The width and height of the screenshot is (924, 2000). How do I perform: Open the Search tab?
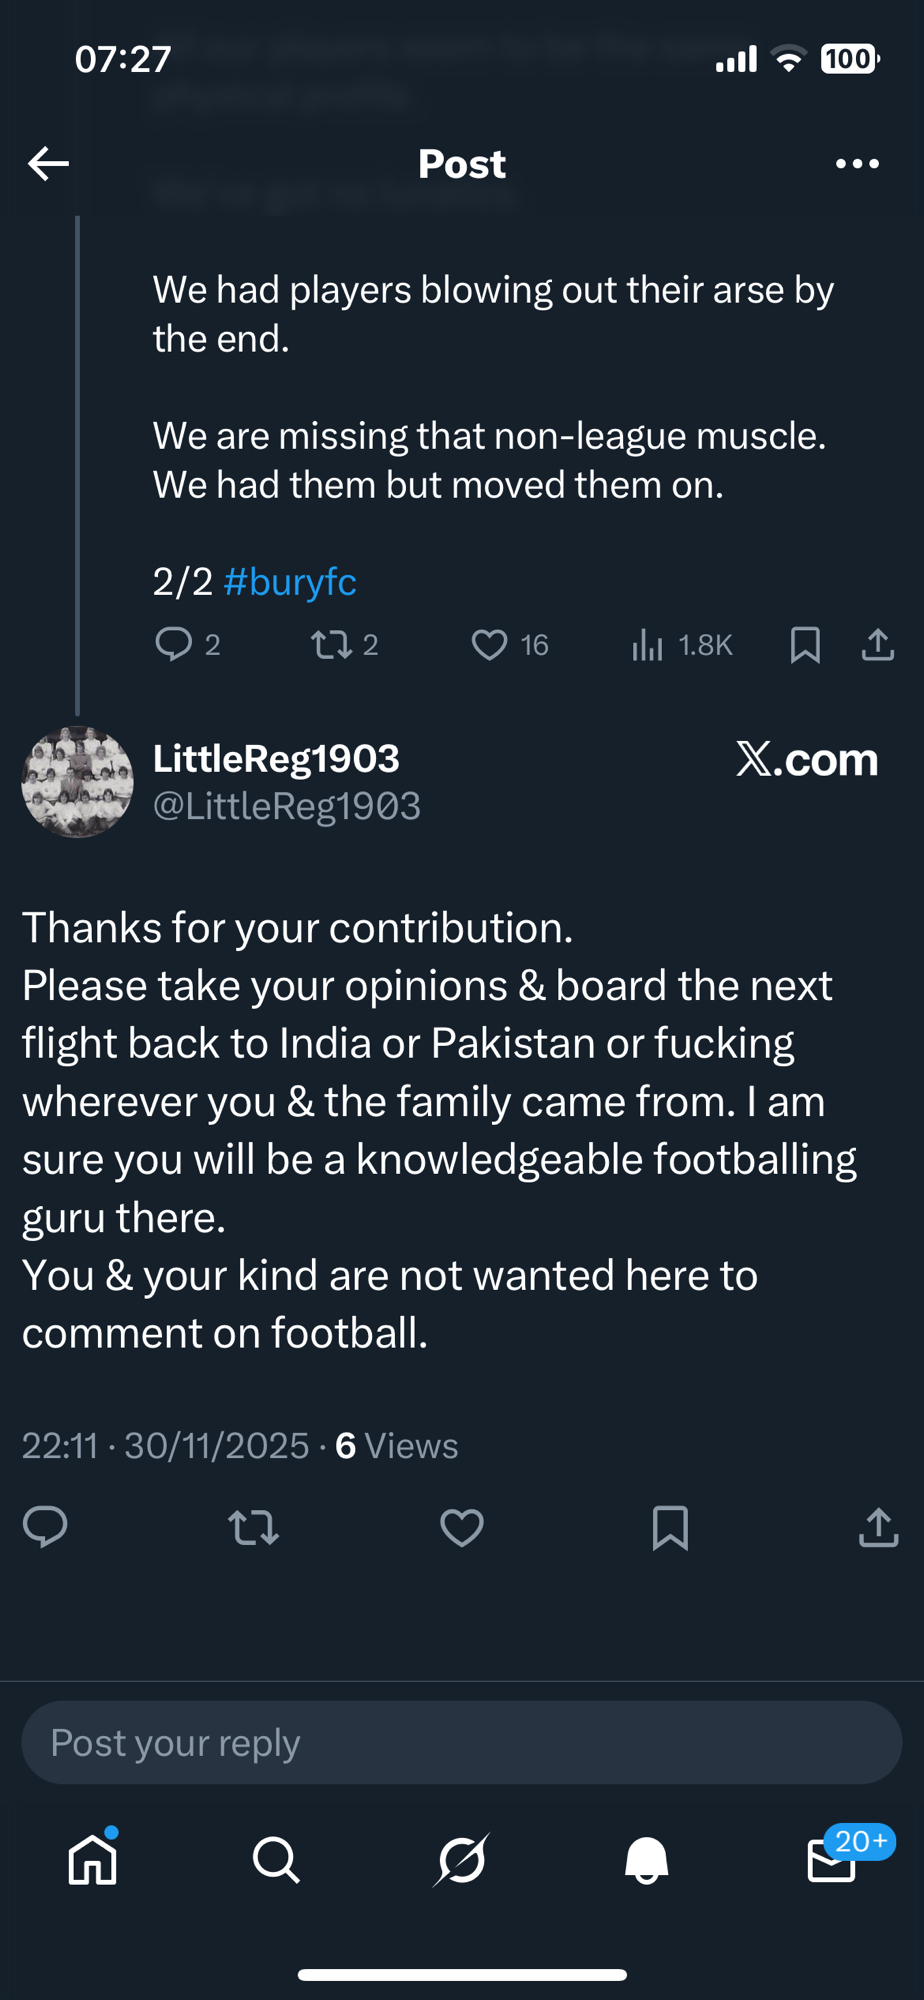pyautogui.click(x=276, y=1860)
